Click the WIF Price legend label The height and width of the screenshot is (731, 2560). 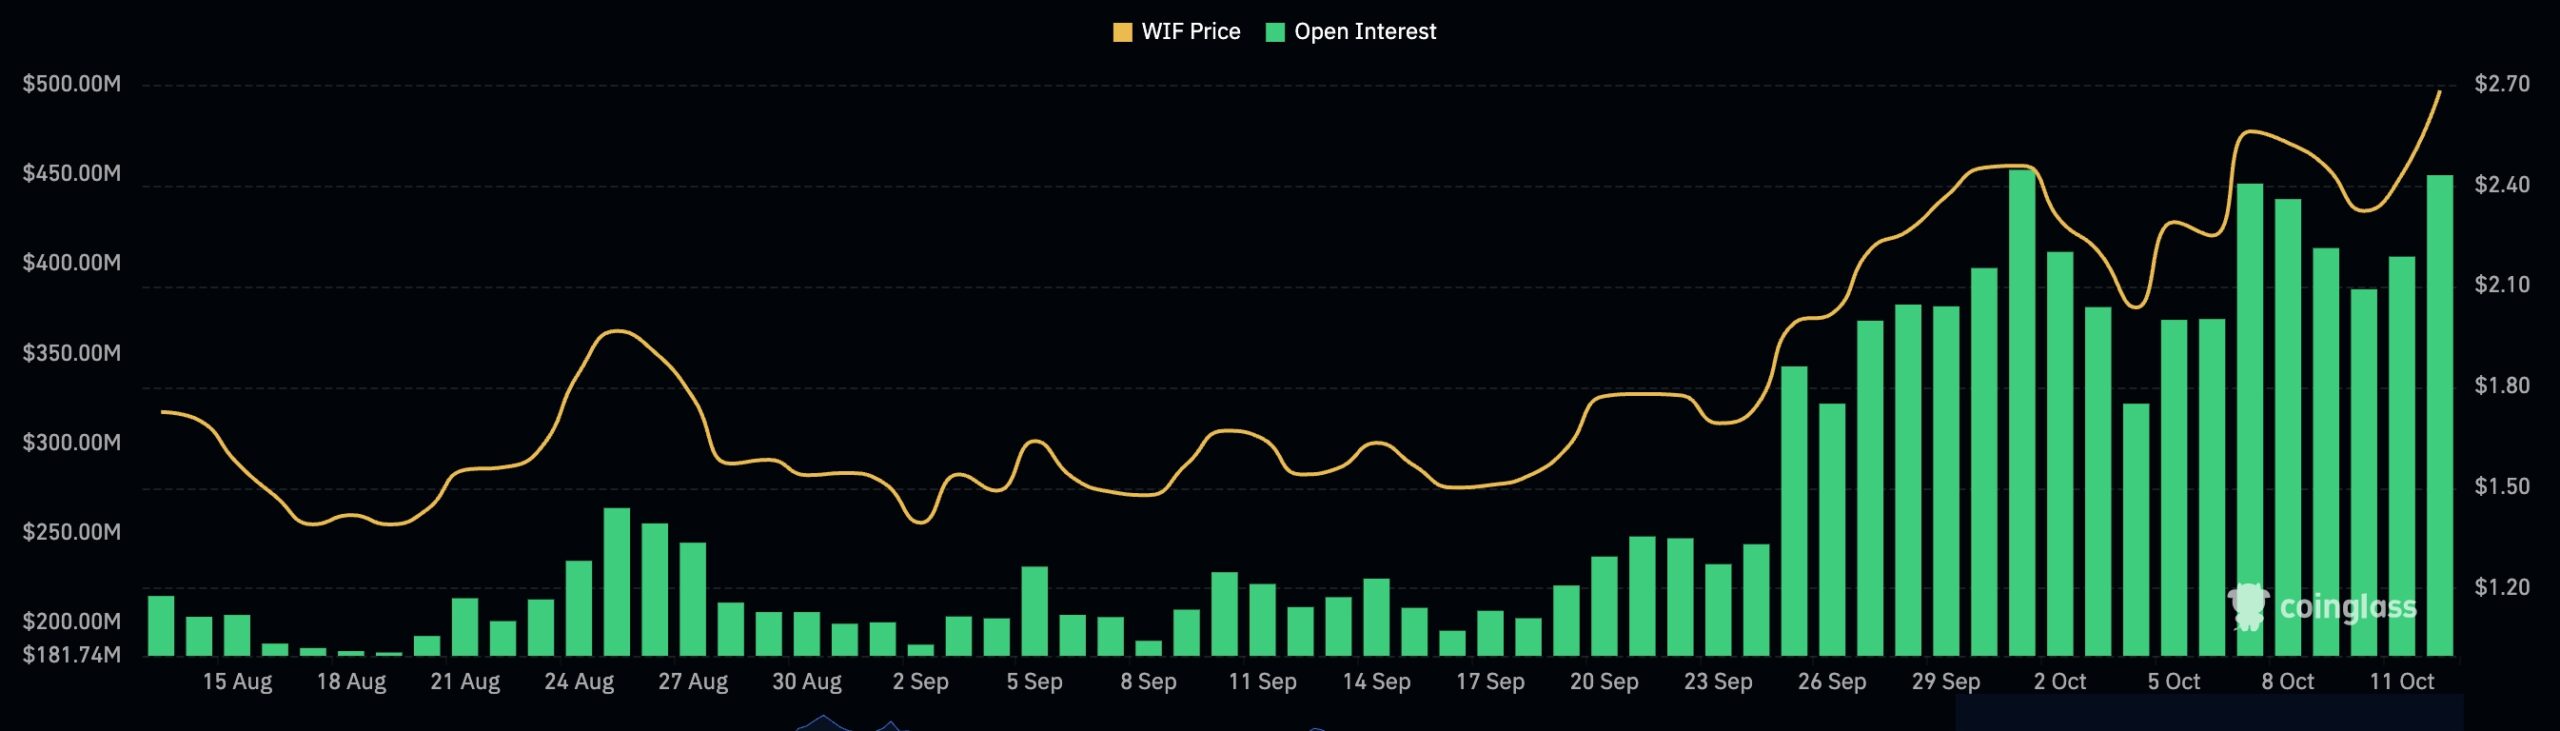1191,32
